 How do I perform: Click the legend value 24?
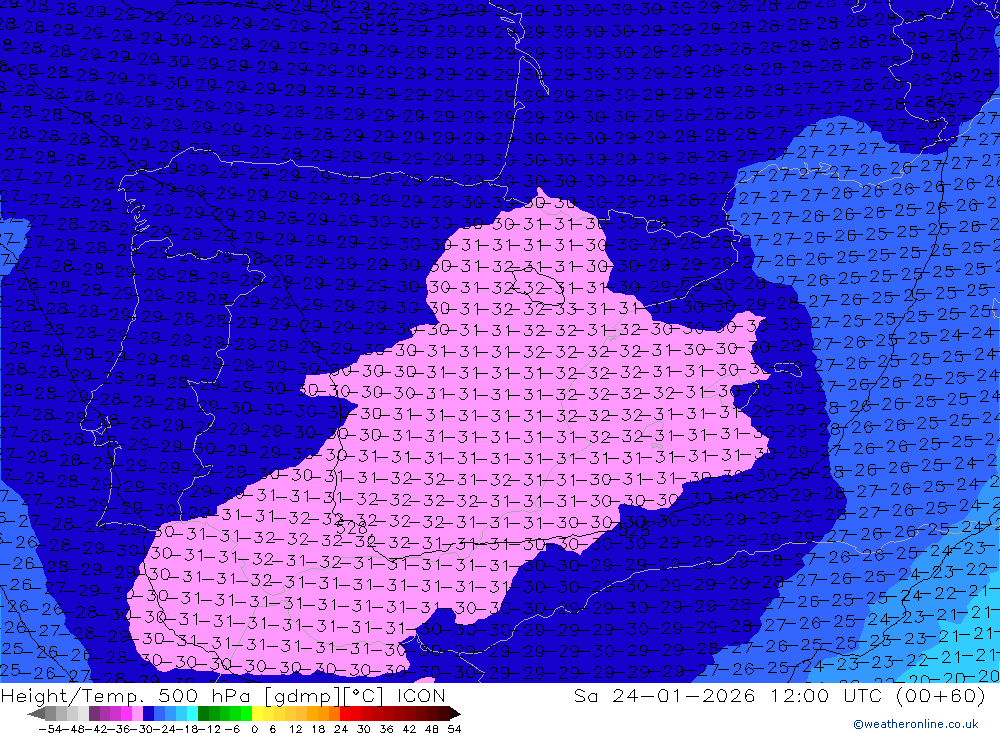pyautogui.click(x=341, y=729)
